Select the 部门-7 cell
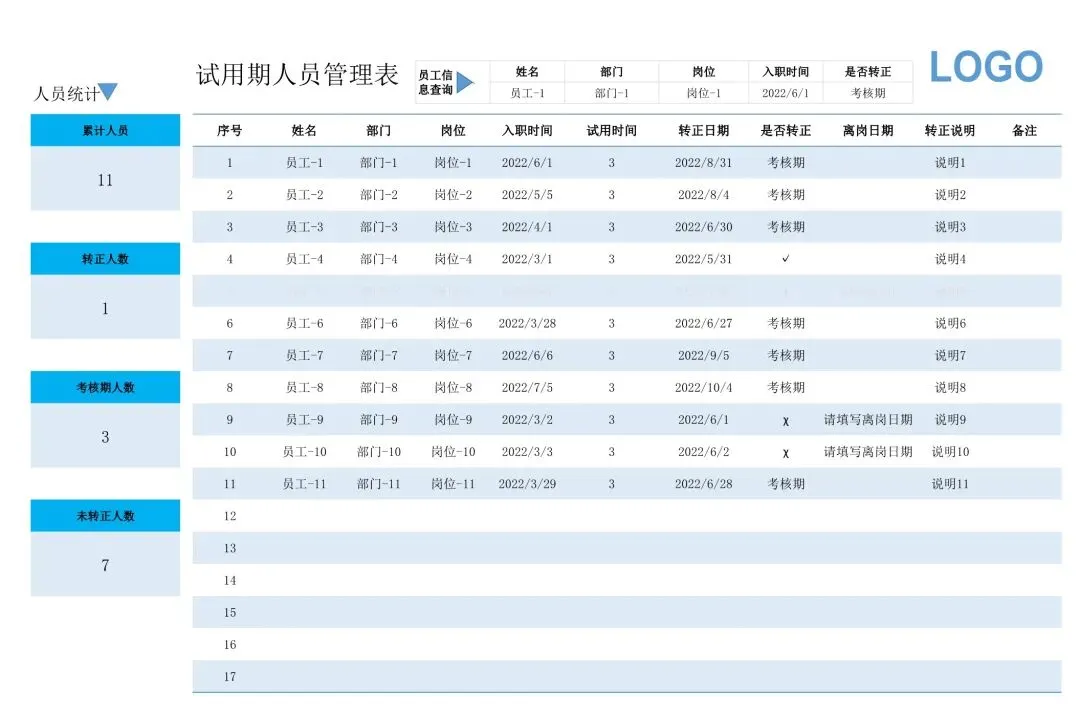1080x713 pixels. (378, 355)
